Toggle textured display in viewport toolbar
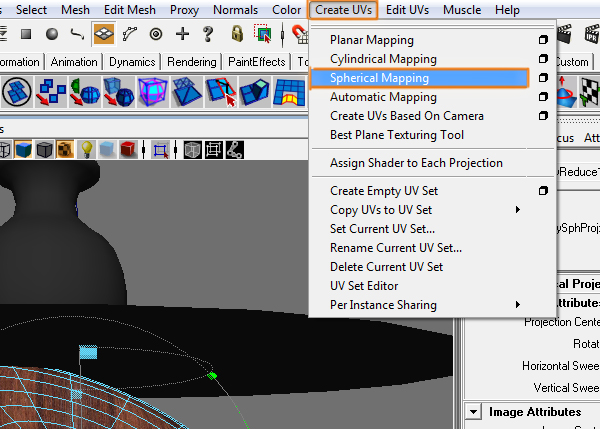The width and height of the screenshot is (600, 429). click(65, 149)
